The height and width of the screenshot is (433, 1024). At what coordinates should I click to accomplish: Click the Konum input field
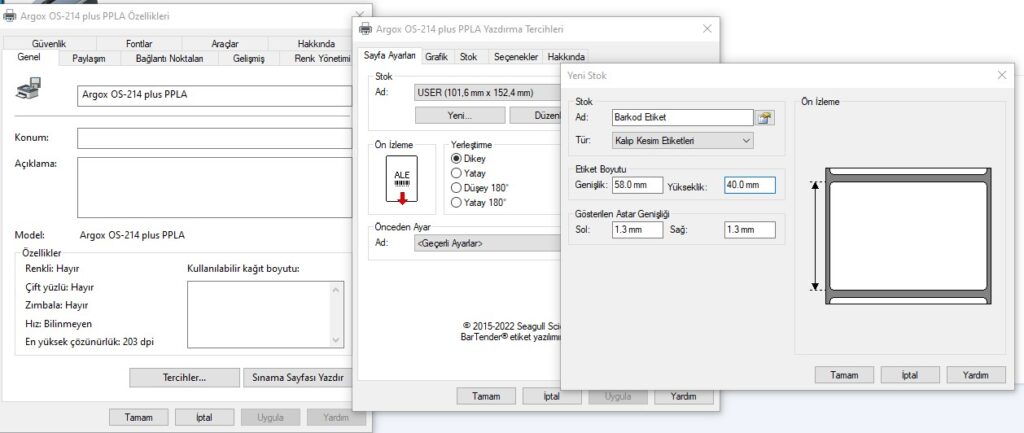pos(215,138)
